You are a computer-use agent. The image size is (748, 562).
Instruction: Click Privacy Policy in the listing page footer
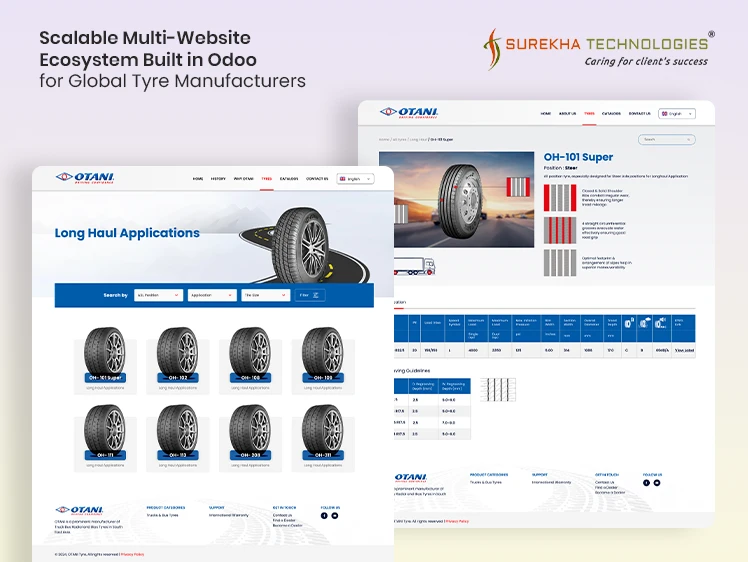pos(133,554)
